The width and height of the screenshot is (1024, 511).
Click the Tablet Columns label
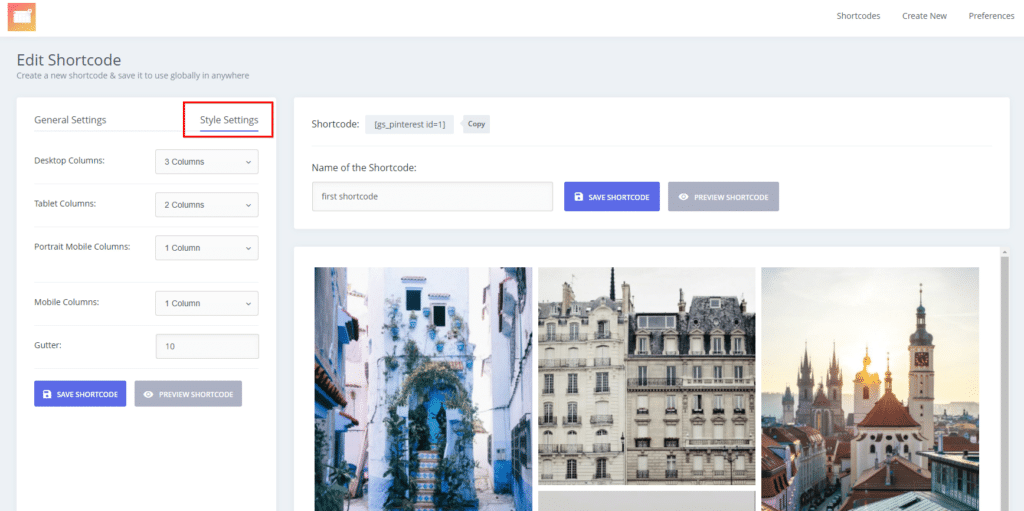[65, 203]
